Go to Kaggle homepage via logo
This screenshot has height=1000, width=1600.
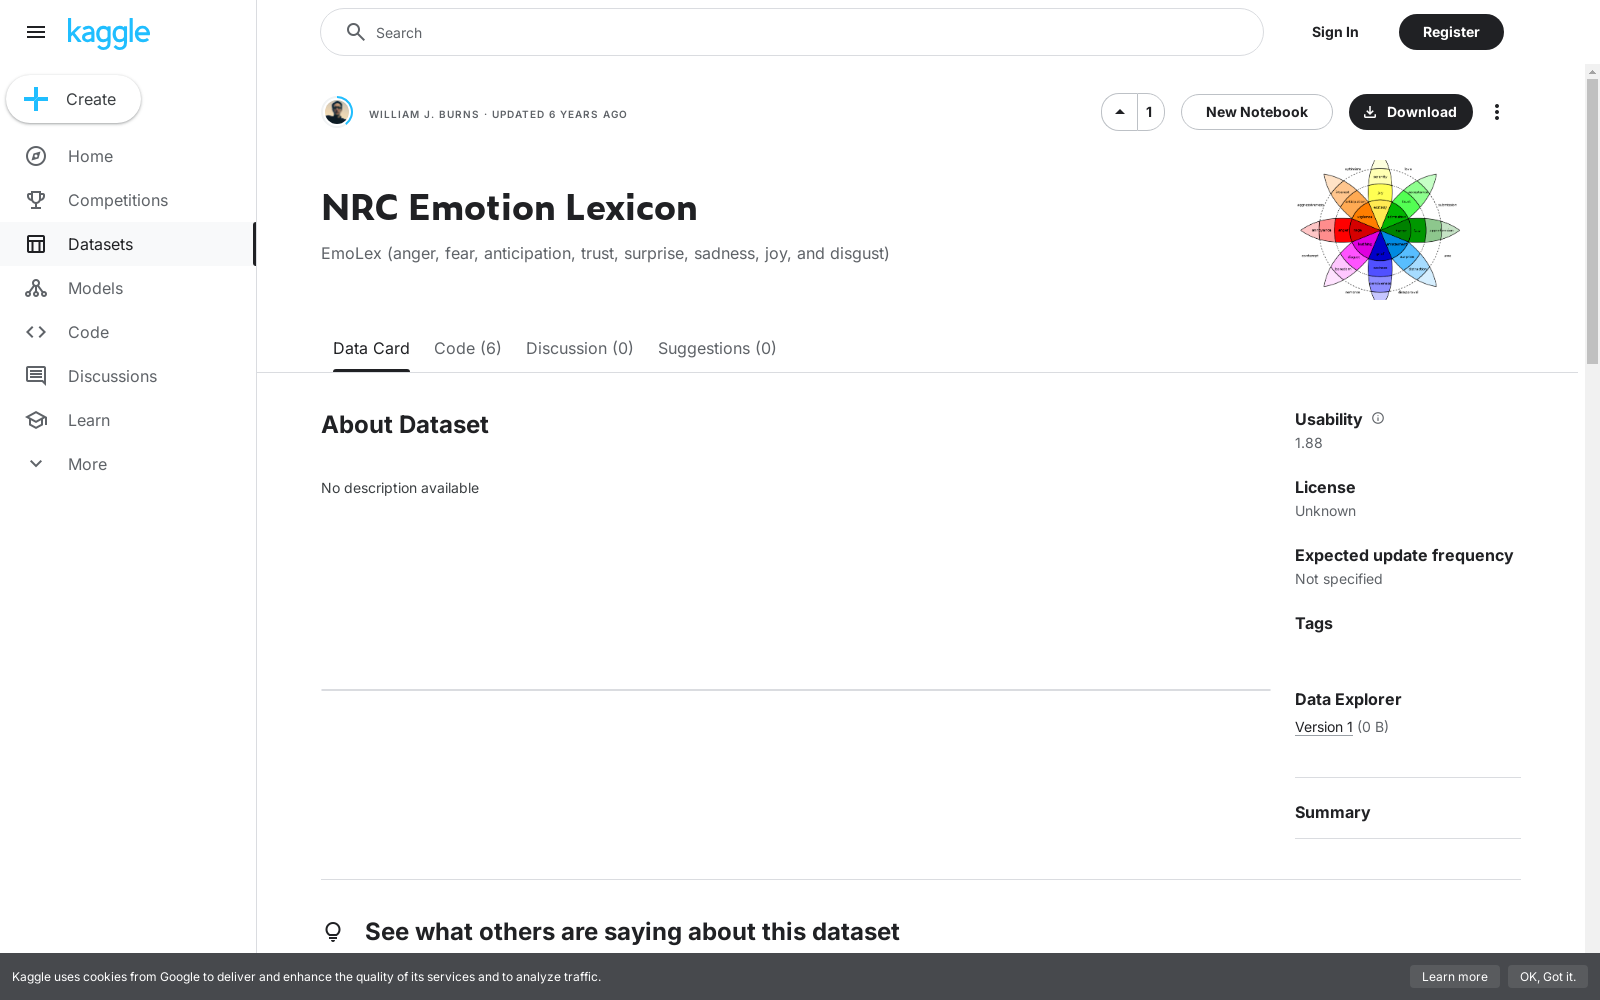coord(108,33)
